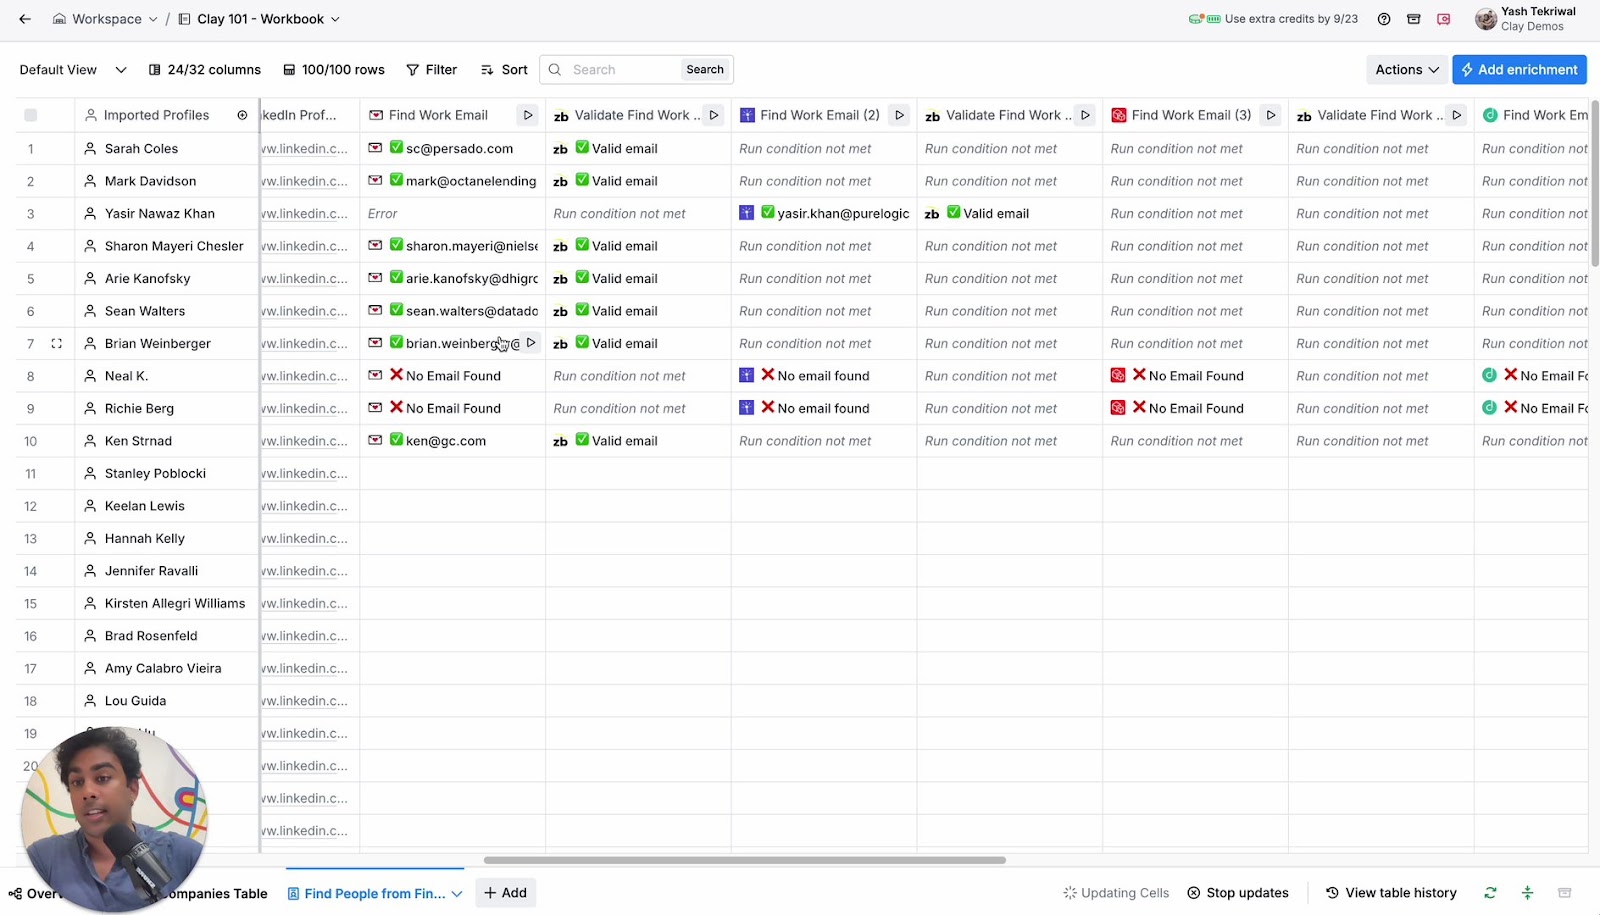Open the pink screen-recording icon top right
The image size is (1600, 915).
(1443, 18)
